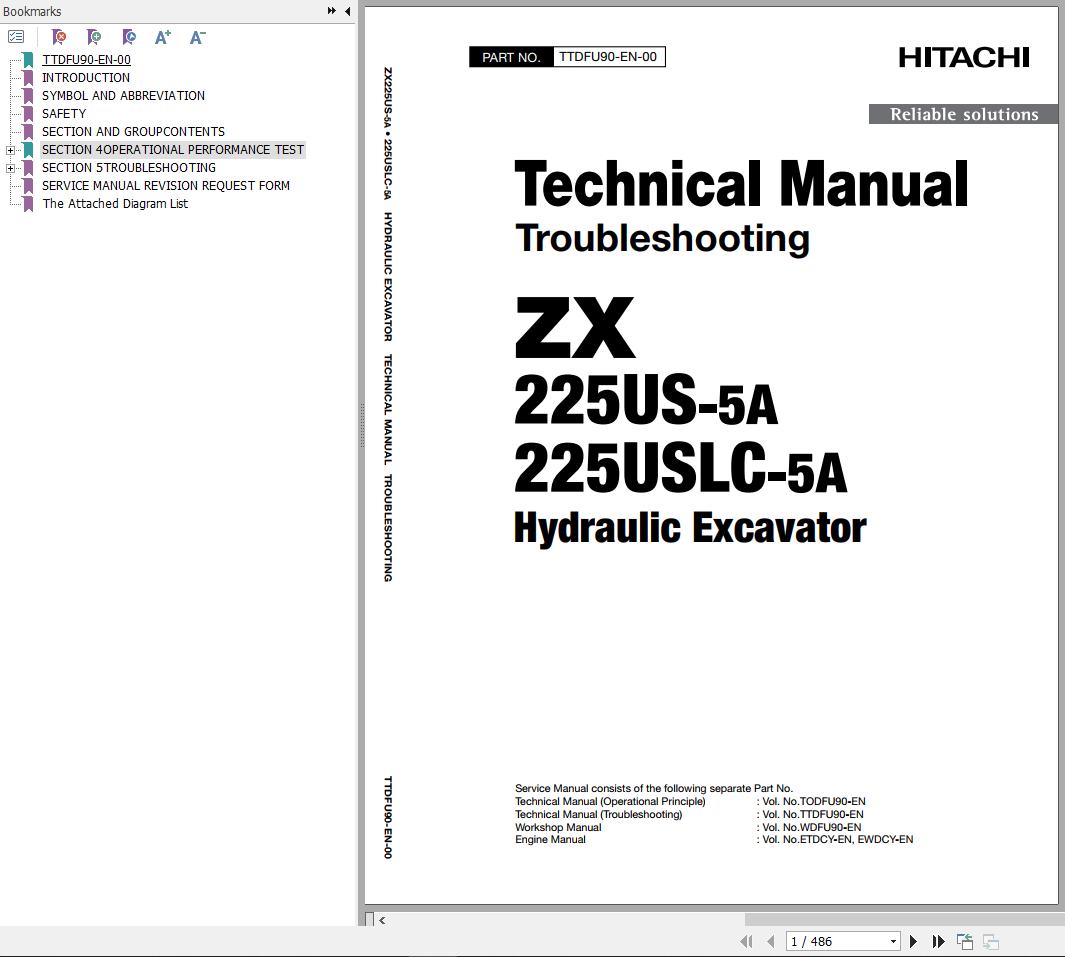Go to the next page
The height and width of the screenshot is (957, 1065).
914,941
